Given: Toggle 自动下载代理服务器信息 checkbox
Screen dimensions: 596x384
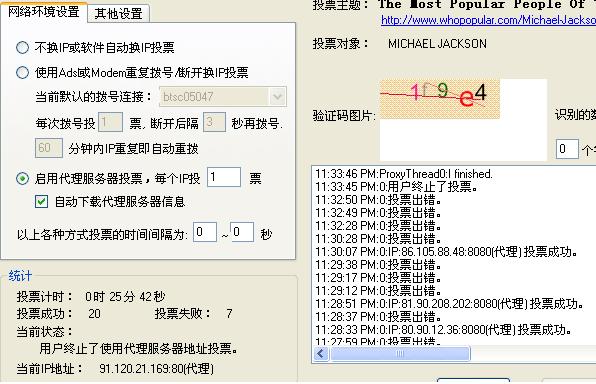Looking at the screenshot, I should [41, 202].
